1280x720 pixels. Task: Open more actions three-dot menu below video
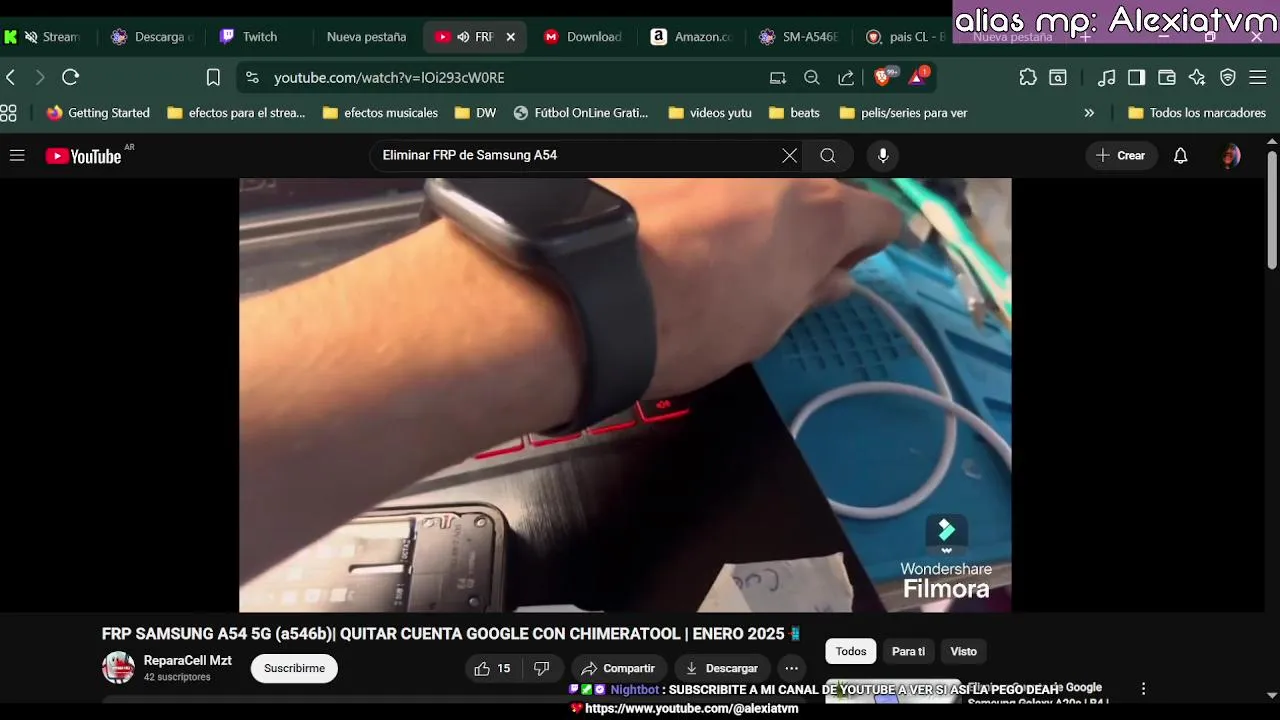tap(791, 668)
